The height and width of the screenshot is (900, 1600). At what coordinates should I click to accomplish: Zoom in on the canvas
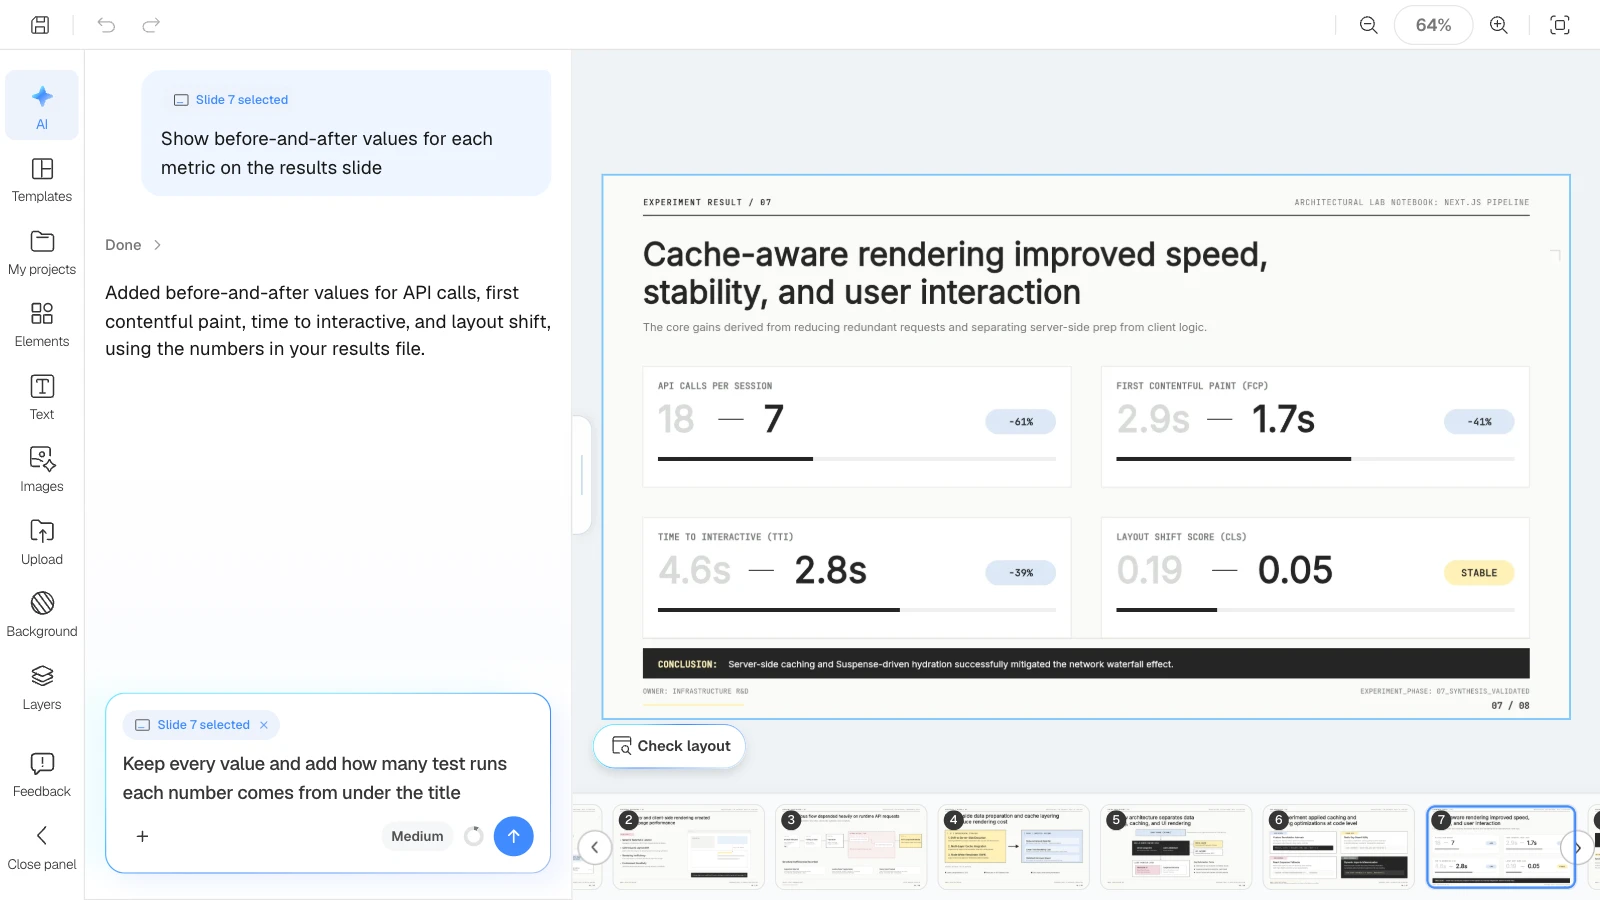[x=1499, y=25]
